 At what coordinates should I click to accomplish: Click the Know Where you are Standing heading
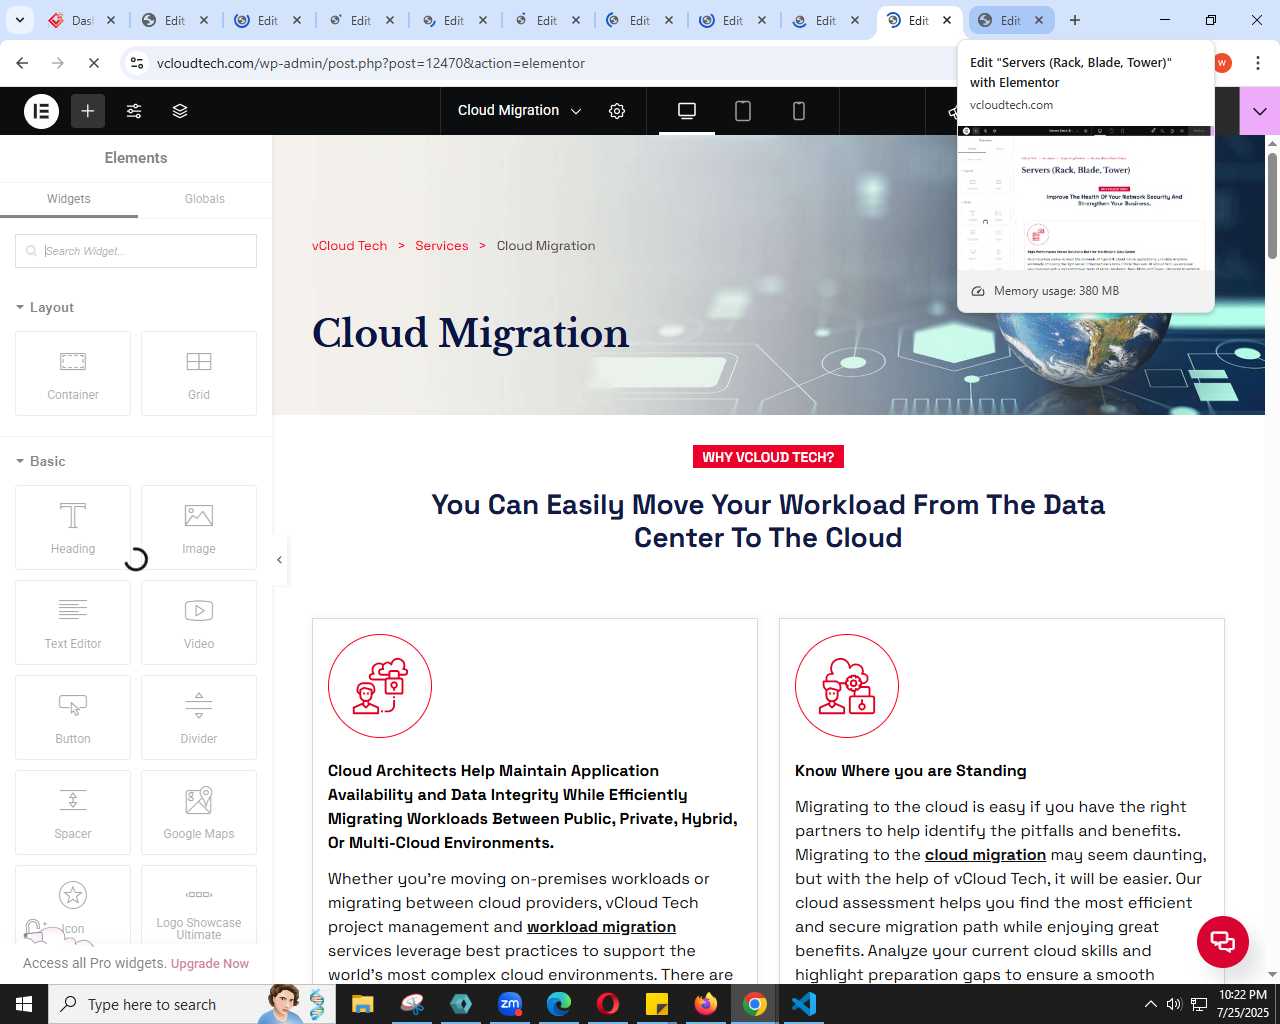[x=911, y=771]
